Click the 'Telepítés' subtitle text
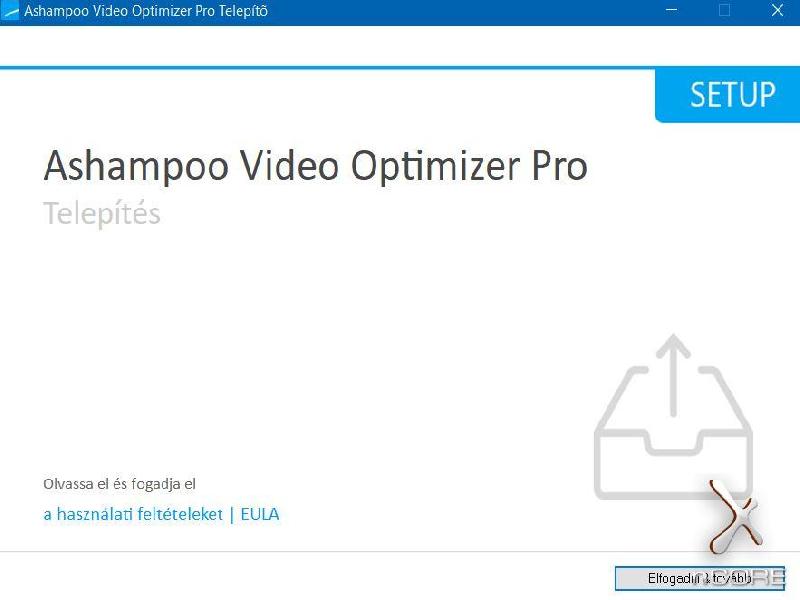The height and width of the screenshot is (600, 800). (x=102, y=213)
